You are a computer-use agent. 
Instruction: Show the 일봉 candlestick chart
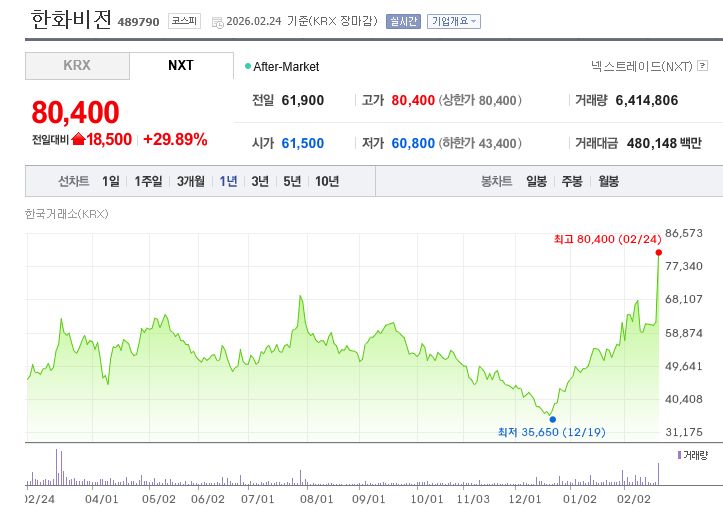(536, 181)
